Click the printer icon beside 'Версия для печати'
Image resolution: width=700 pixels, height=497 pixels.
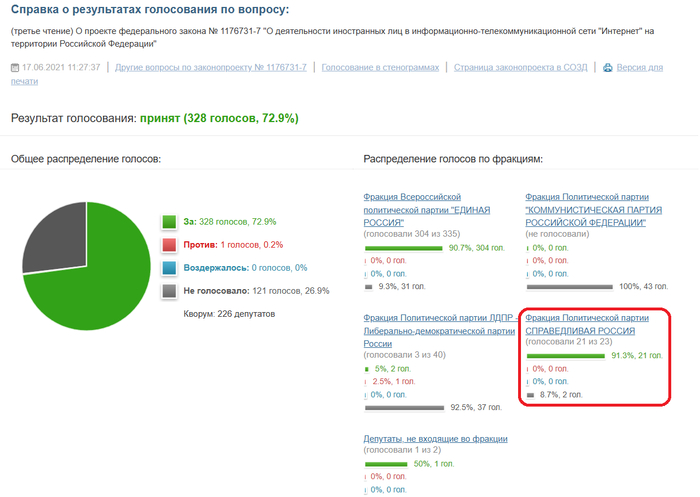pos(604,68)
